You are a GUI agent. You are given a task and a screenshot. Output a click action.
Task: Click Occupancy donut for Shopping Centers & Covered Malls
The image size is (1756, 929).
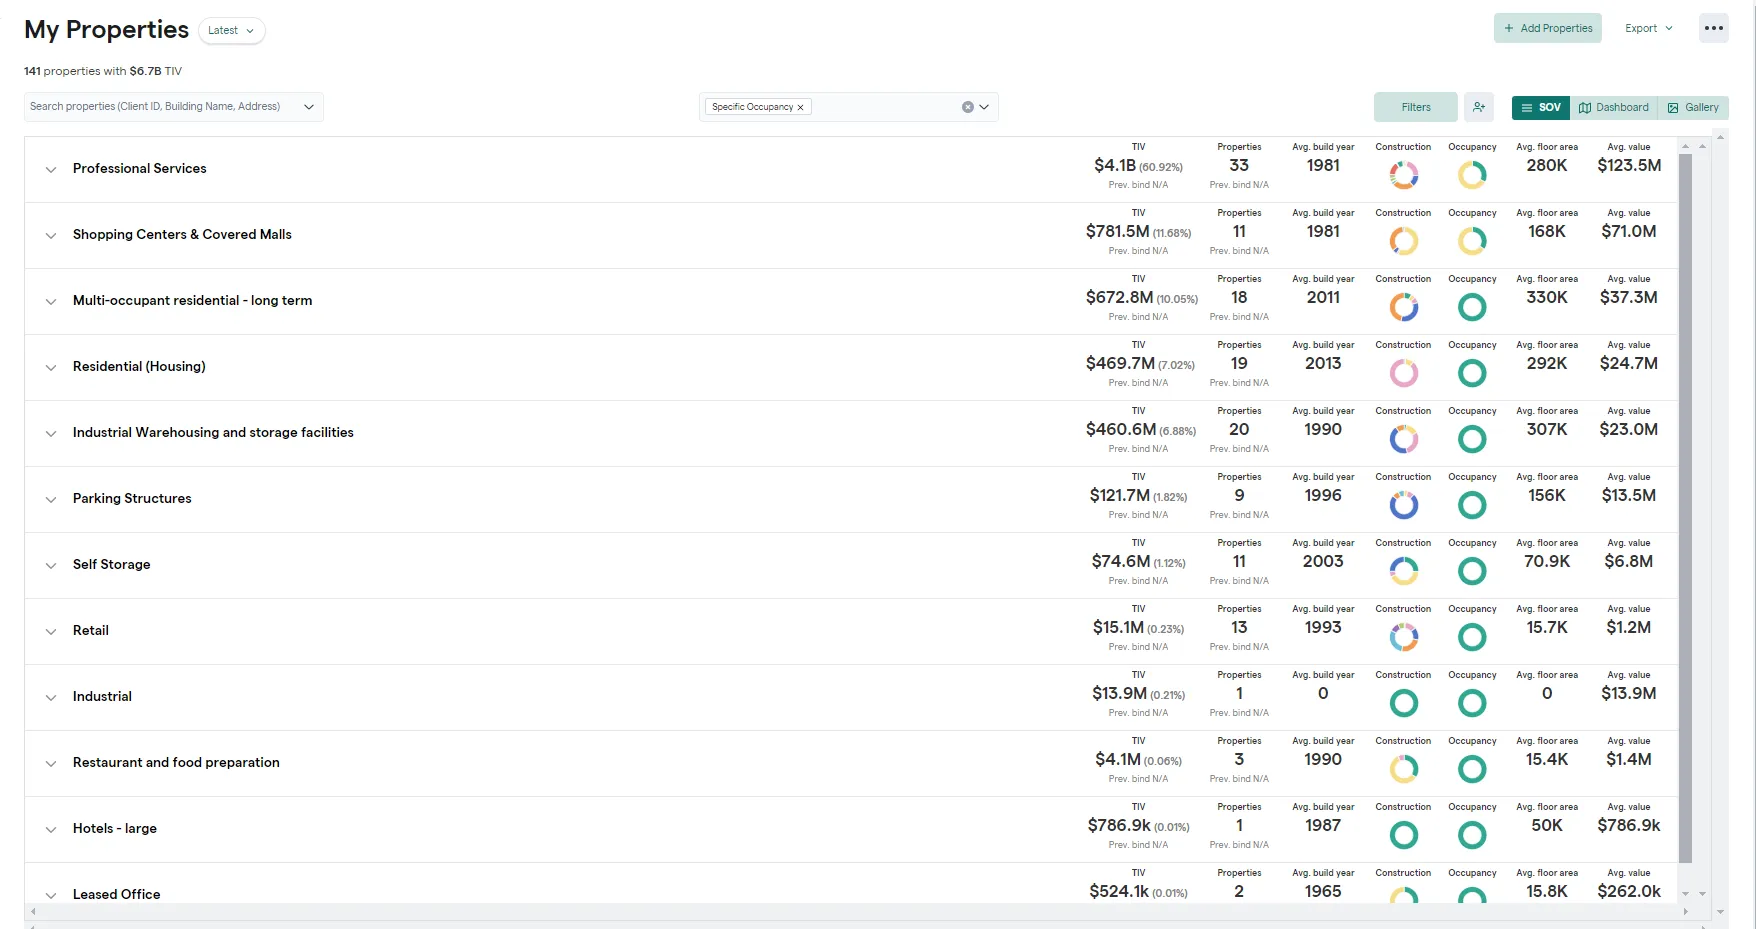1472,241
